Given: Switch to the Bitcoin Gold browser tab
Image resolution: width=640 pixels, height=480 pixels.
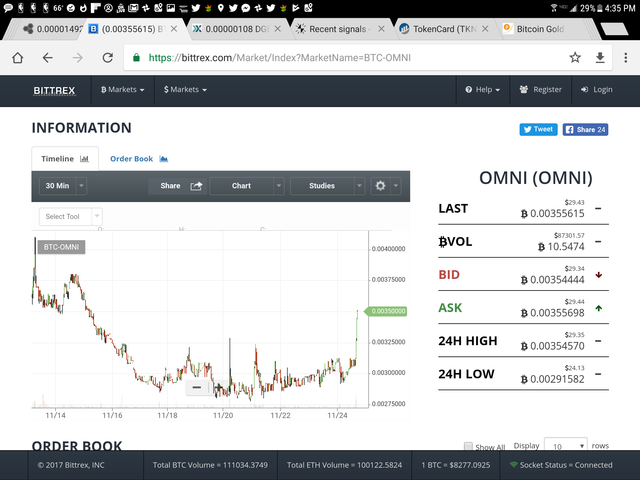Looking at the screenshot, I should (x=541, y=29).
